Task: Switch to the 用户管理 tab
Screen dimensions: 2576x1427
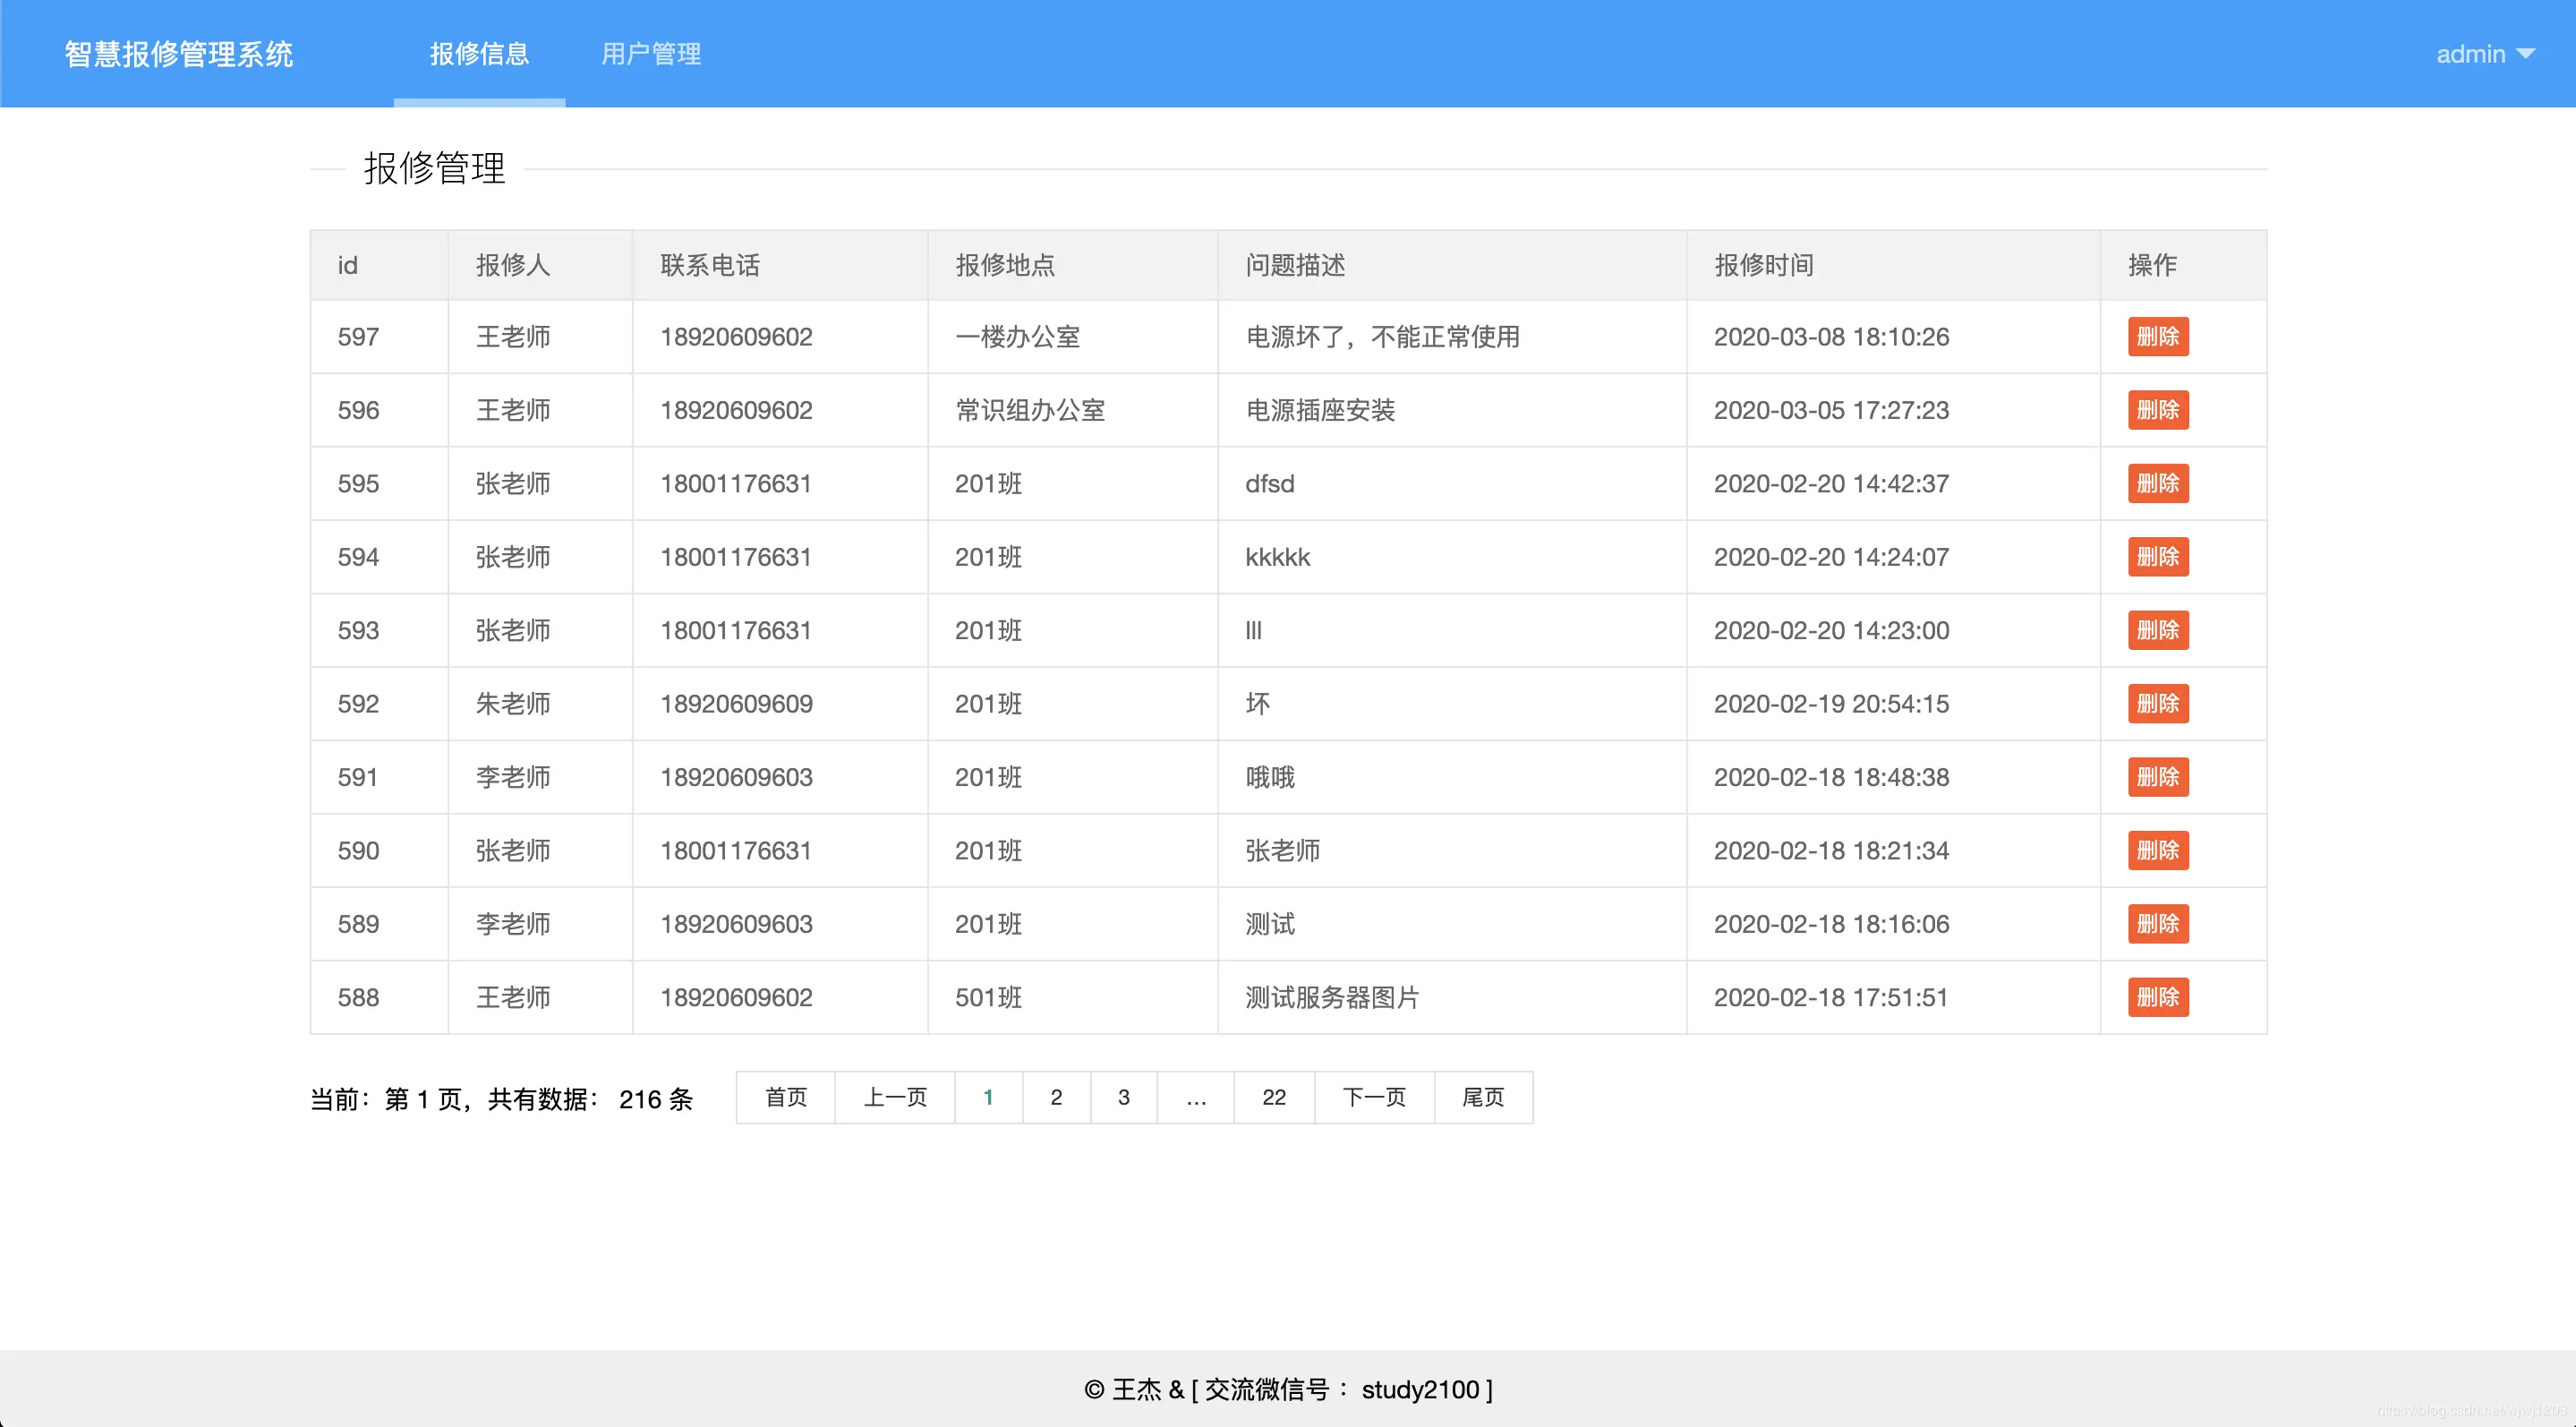Action: click(650, 54)
